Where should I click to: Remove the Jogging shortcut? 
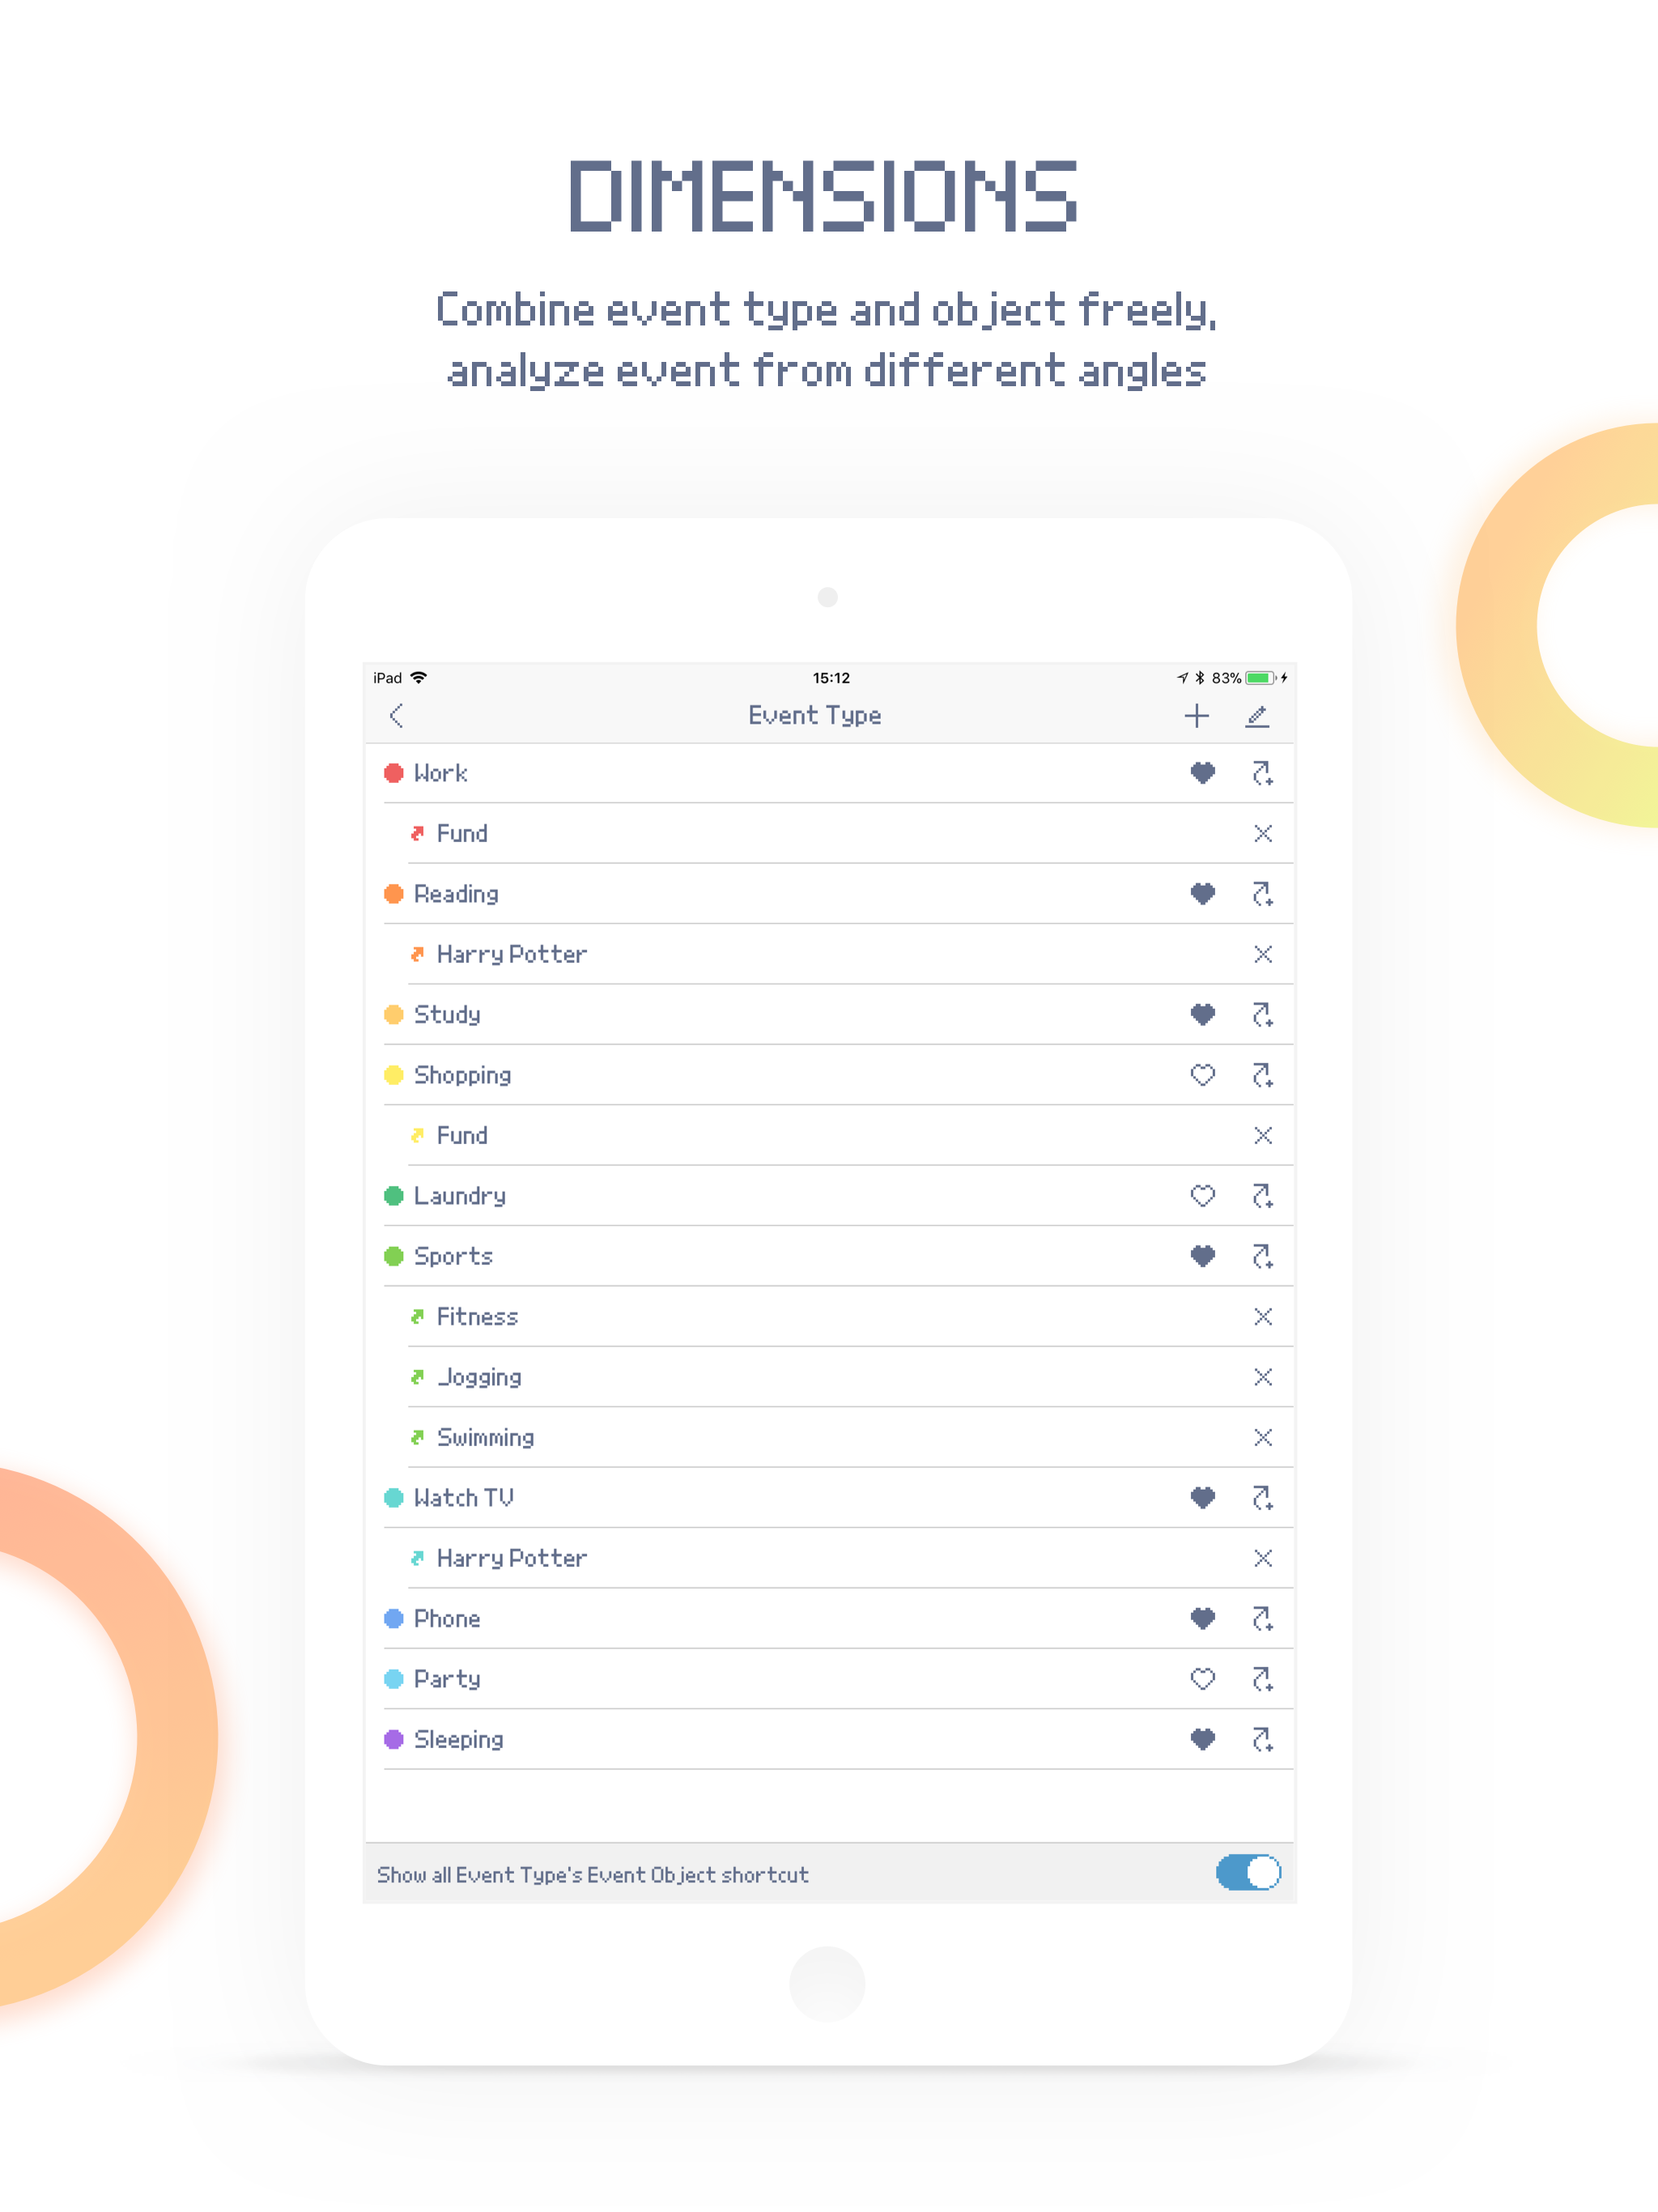[1262, 1377]
